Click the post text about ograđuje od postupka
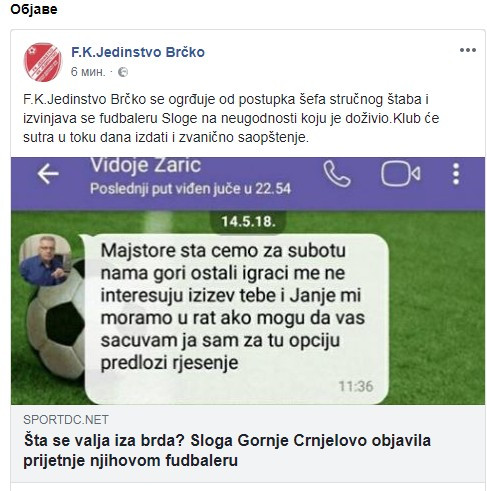This screenshot has height=491, width=487. [x=231, y=118]
